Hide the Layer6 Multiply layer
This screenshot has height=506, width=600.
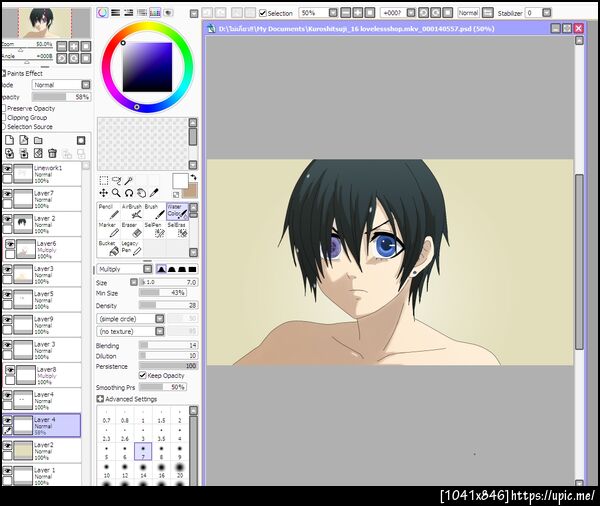[10, 244]
